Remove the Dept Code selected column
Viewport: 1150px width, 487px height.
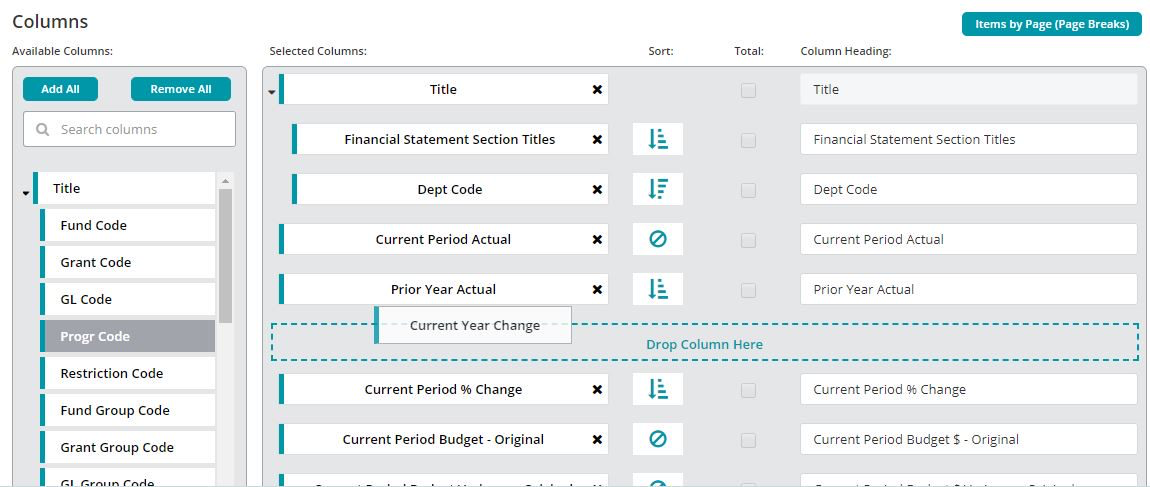point(597,189)
